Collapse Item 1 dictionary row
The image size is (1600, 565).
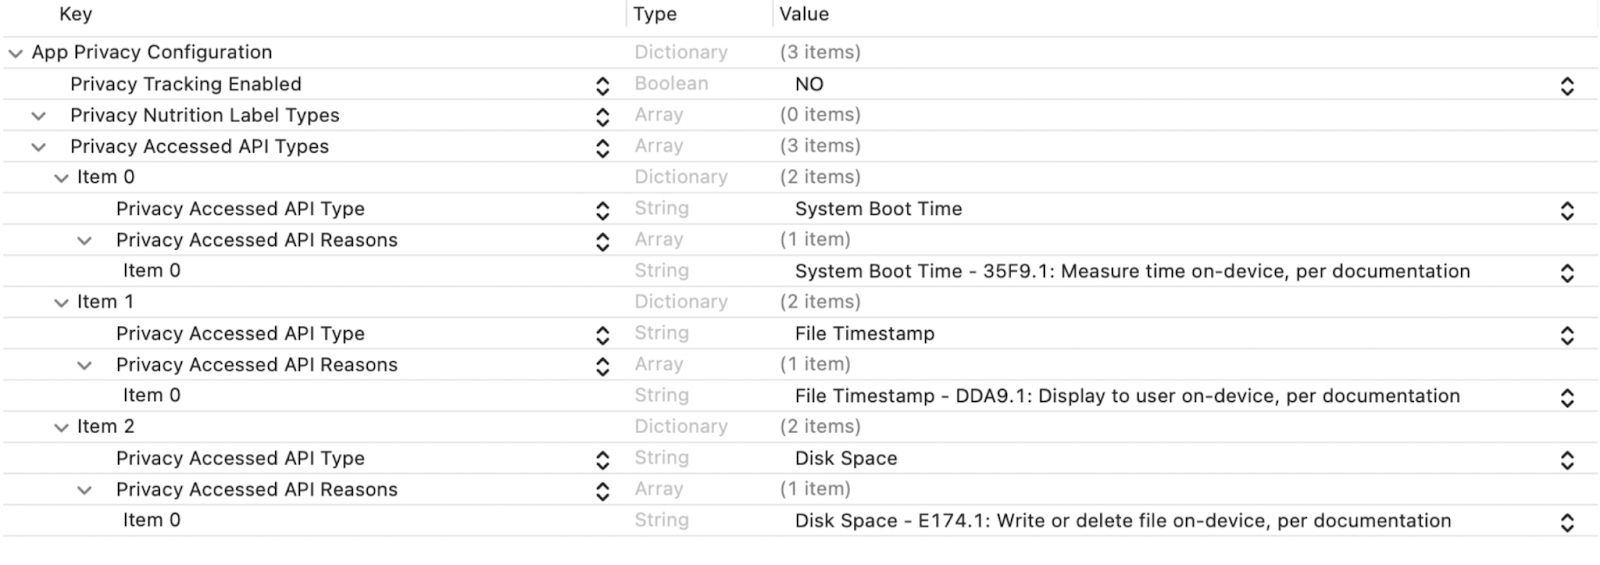point(61,303)
